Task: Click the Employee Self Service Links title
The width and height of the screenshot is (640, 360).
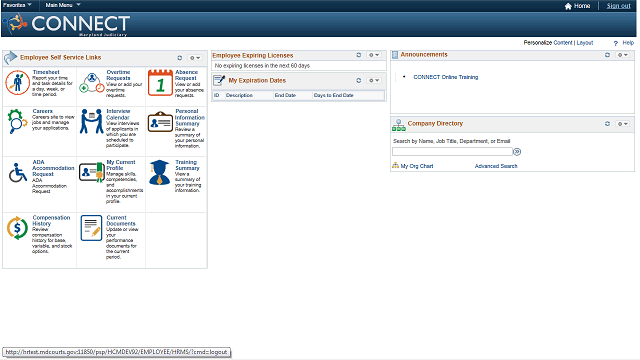Action: tap(60, 58)
